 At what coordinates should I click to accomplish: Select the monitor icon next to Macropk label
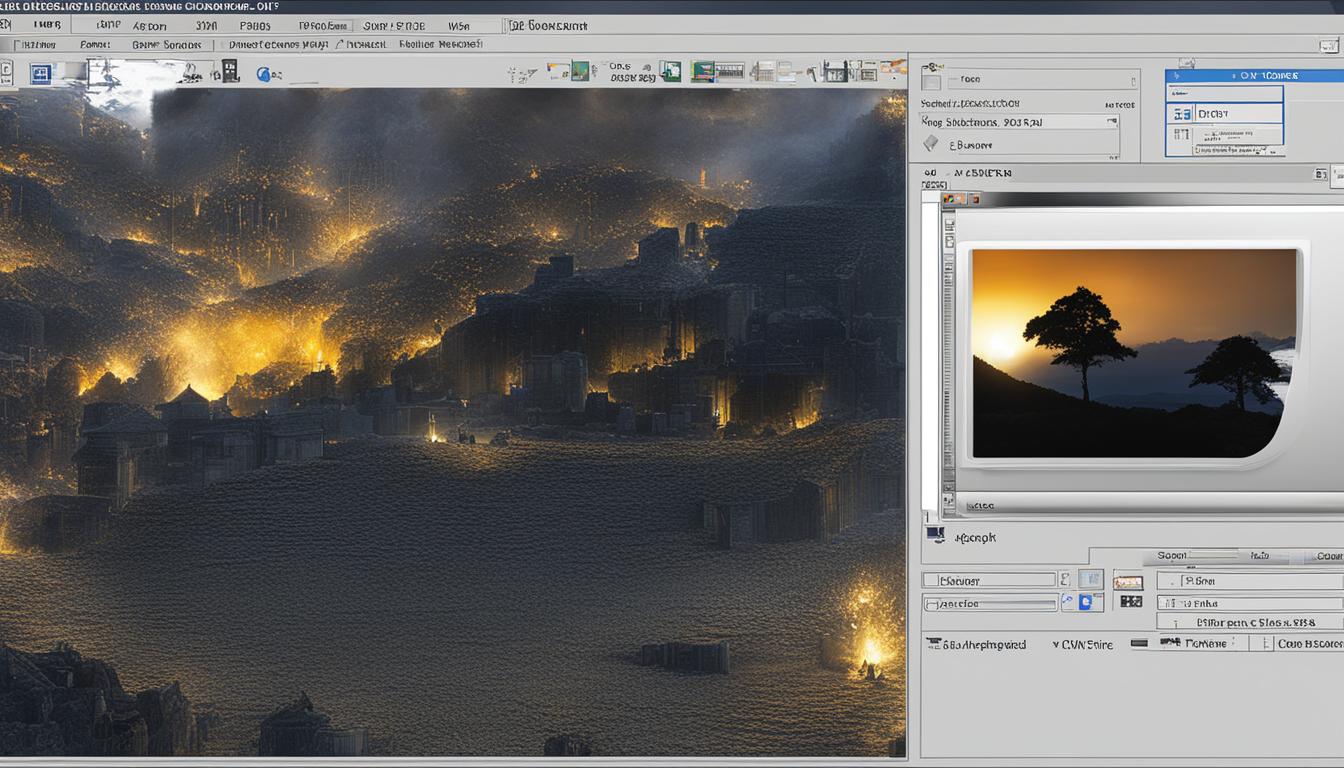point(936,537)
